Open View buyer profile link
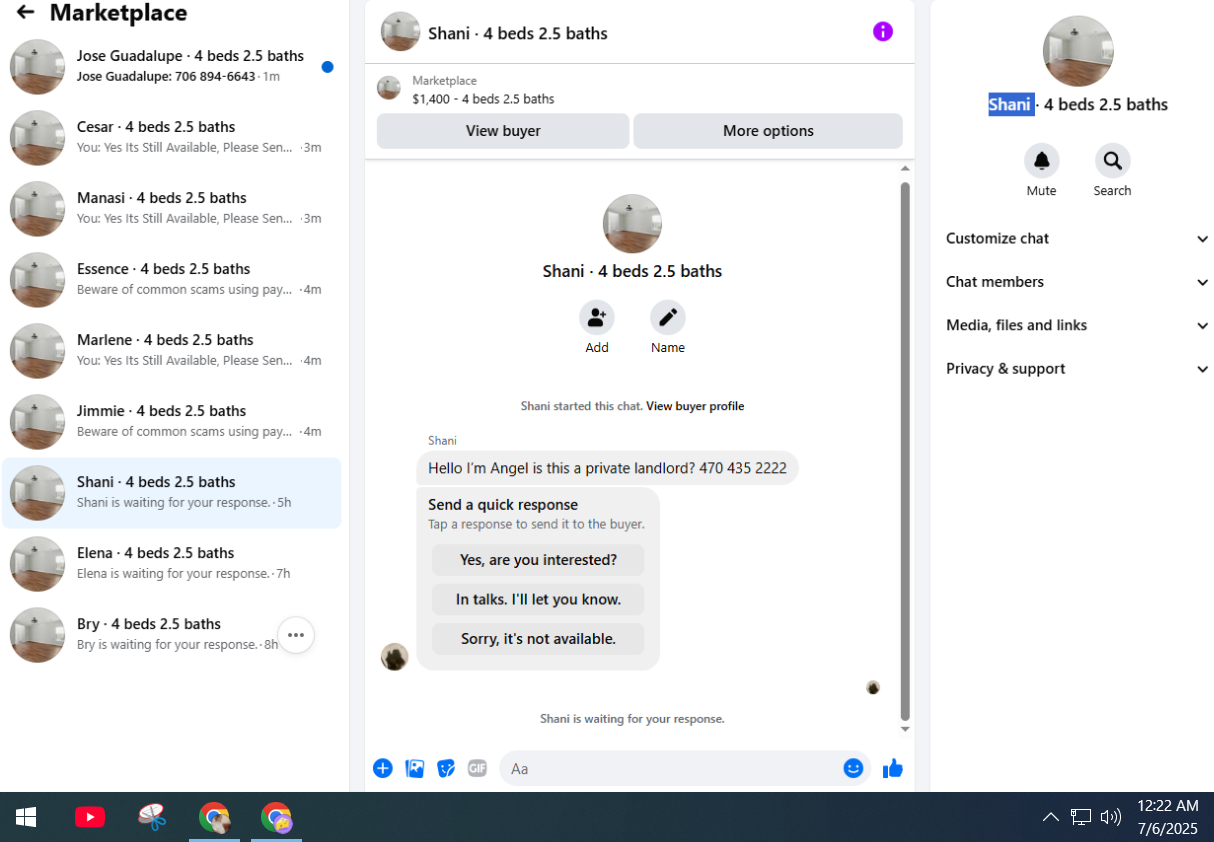1214x842 pixels. point(695,406)
